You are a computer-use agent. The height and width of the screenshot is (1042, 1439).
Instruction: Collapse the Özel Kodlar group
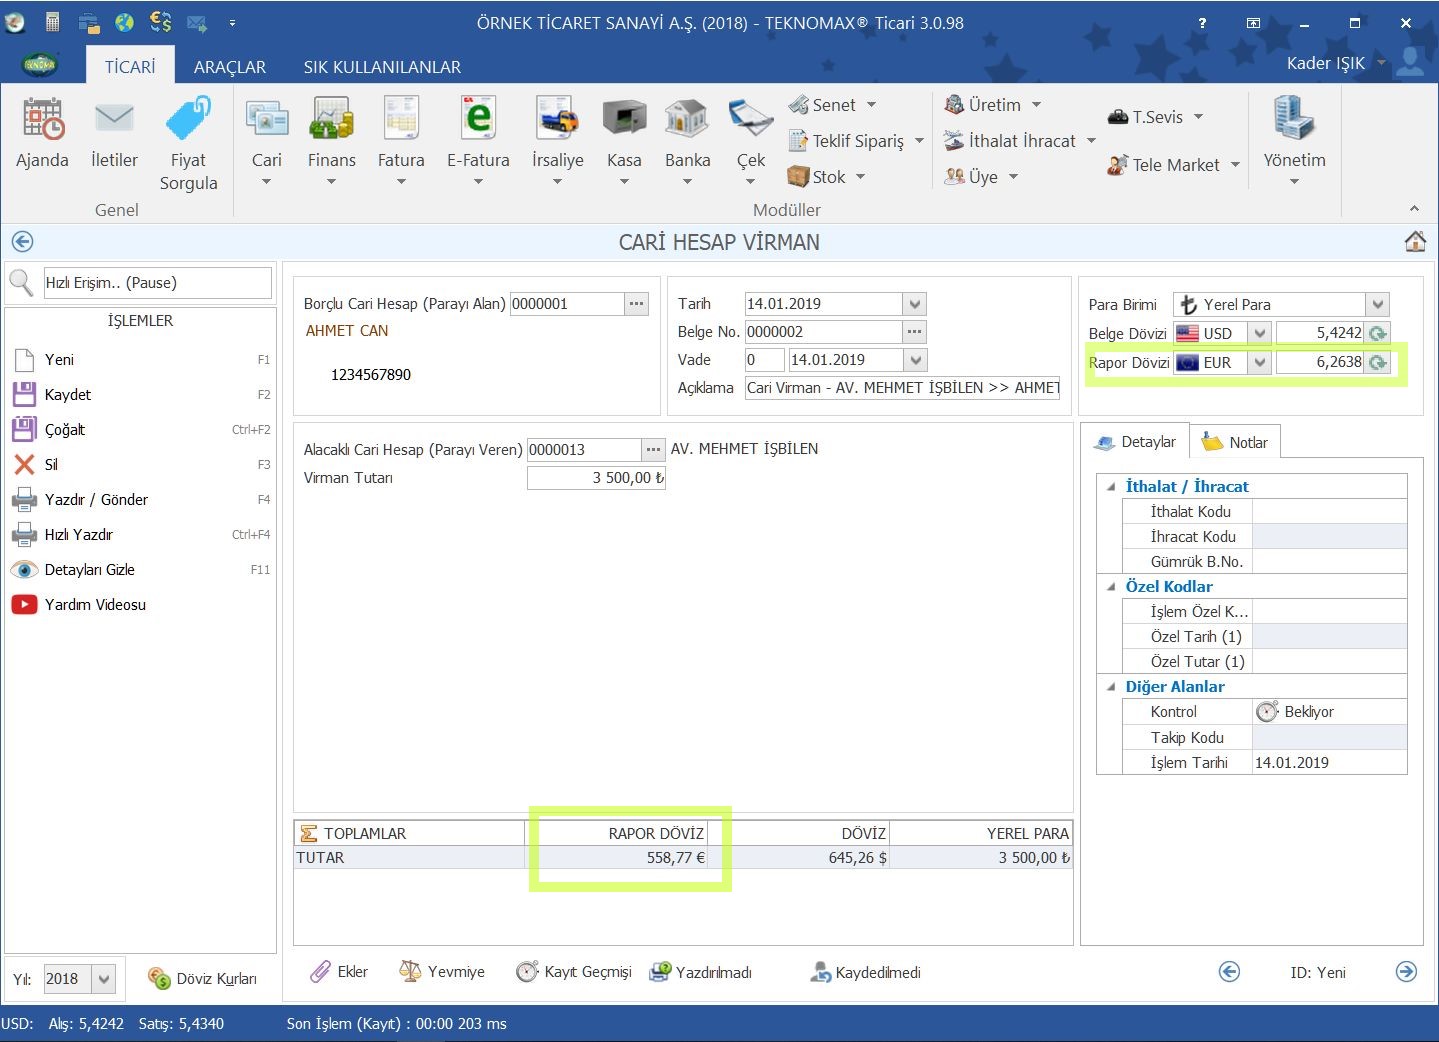(1111, 587)
